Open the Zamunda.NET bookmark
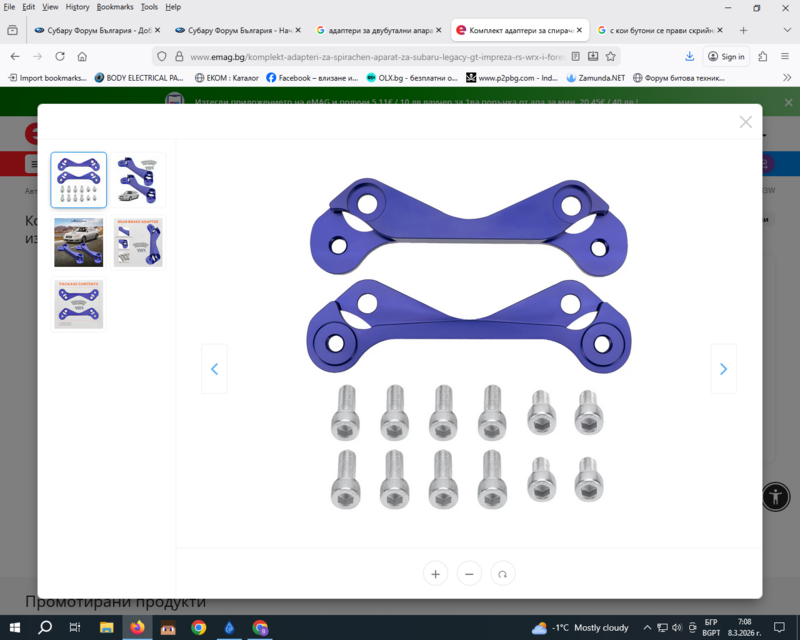The width and height of the screenshot is (800, 640). point(595,78)
